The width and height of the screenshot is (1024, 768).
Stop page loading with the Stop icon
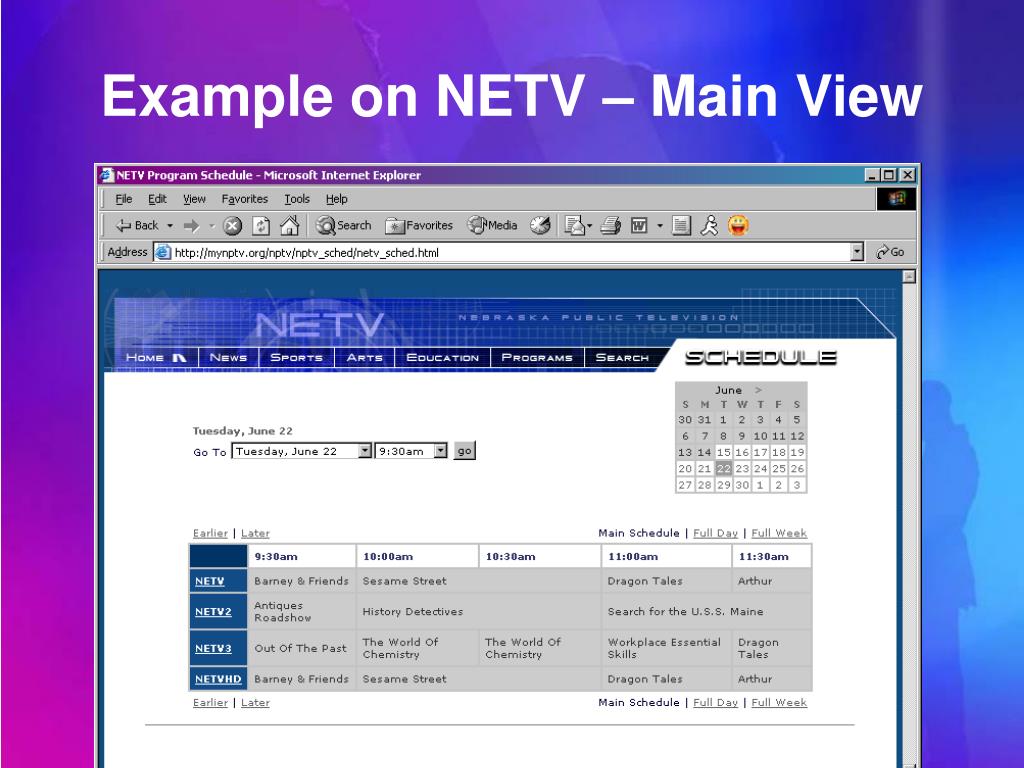click(232, 226)
